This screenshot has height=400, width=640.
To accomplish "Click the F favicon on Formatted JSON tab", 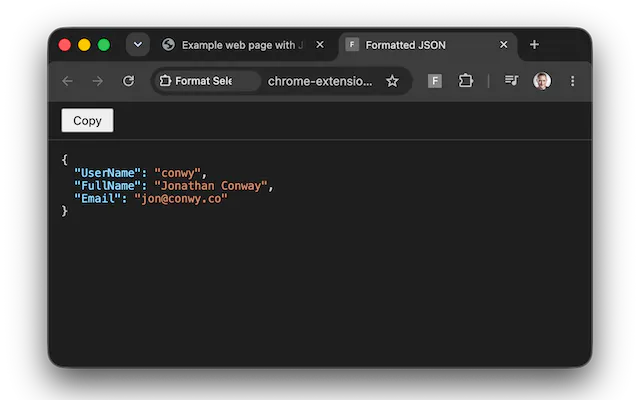I will tap(352, 44).
